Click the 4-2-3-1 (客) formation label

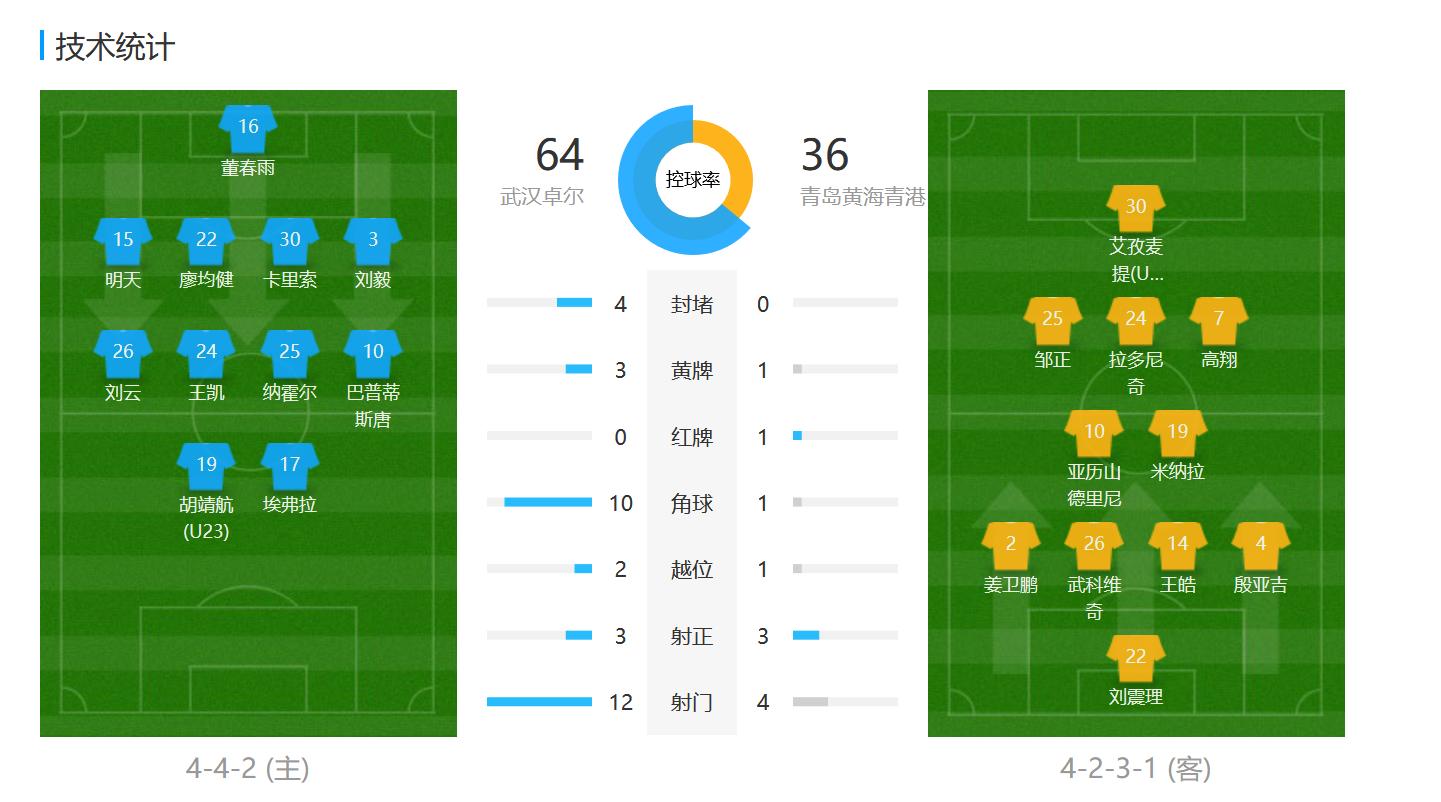(x=1136, y=768)
